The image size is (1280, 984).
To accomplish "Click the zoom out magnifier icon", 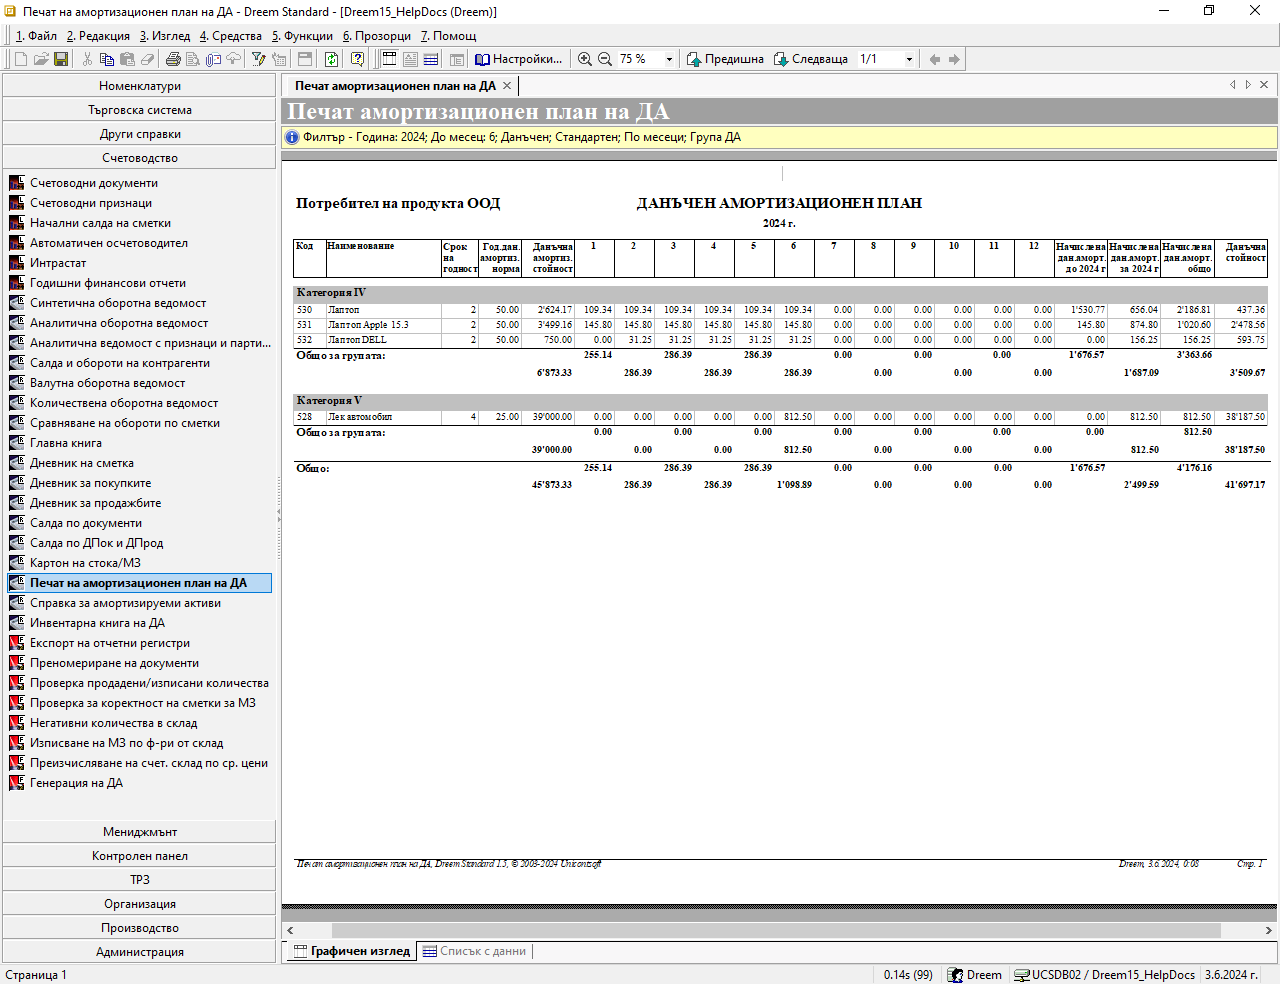I will coord(605,59).
